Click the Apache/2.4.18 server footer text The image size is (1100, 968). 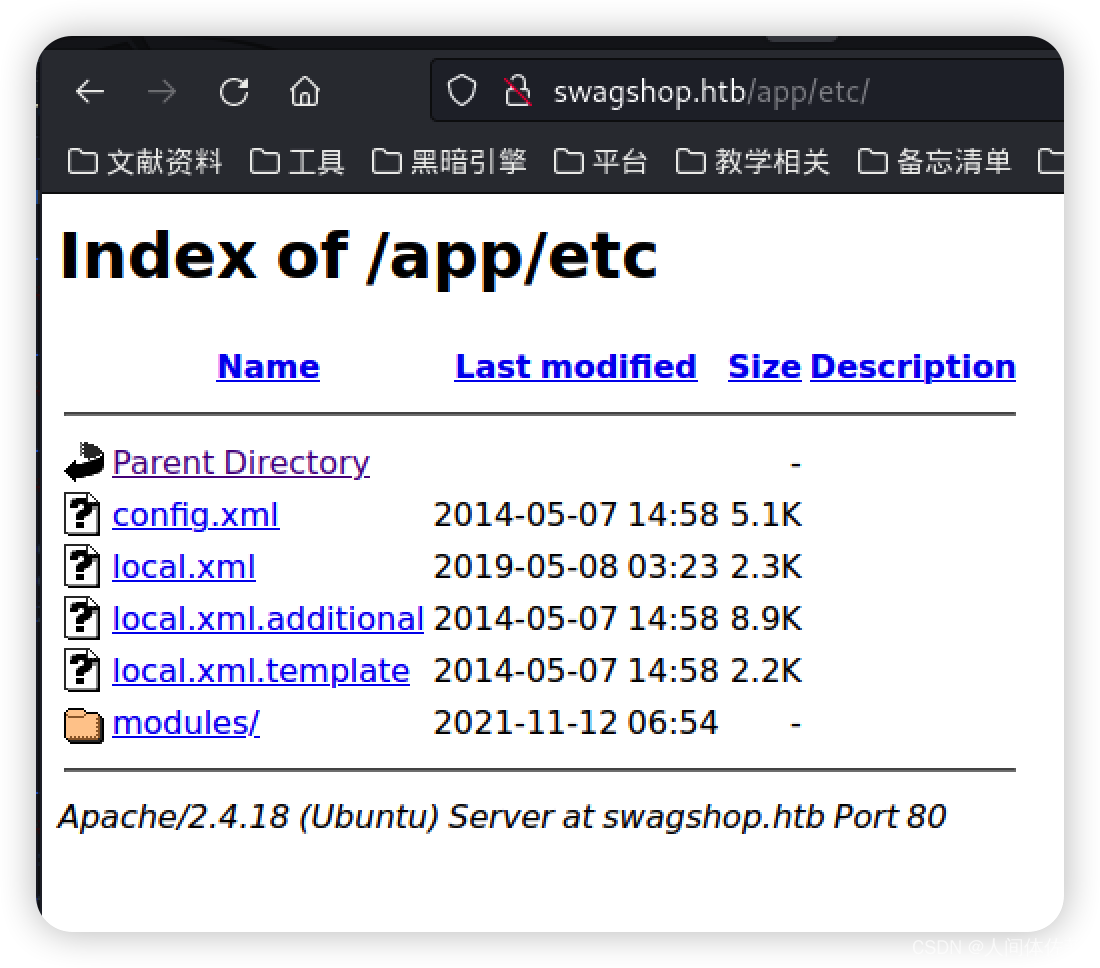(x=502, y=816)
